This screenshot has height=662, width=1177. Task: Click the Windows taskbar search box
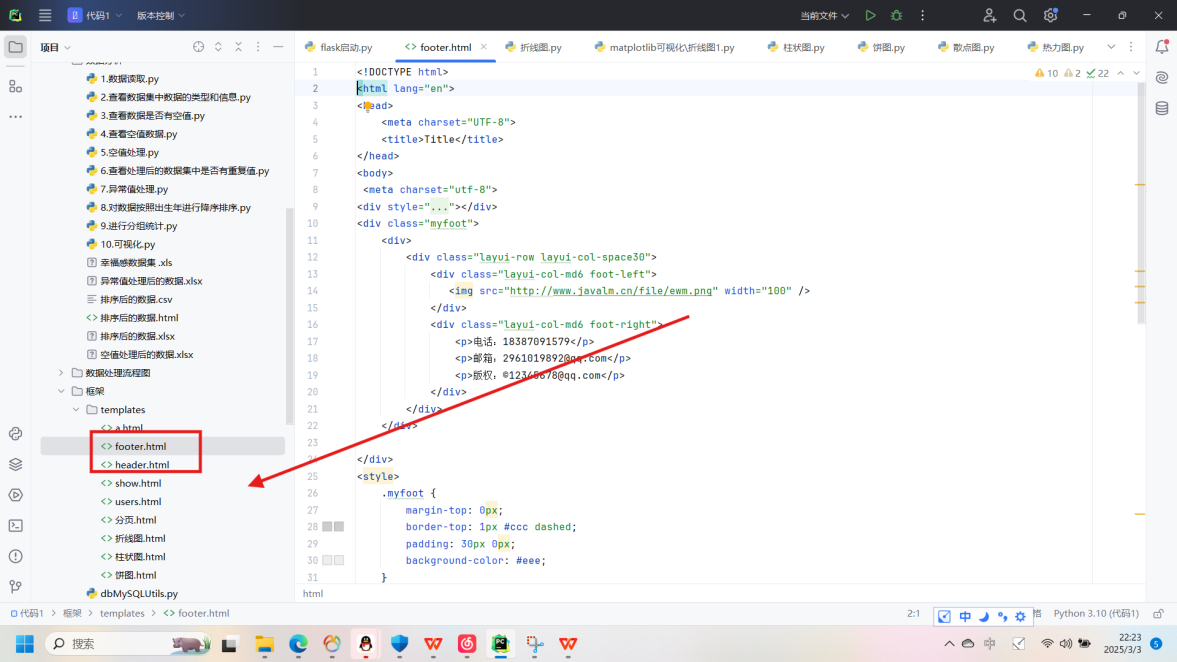pyautogui.click(x=129, y=643)
